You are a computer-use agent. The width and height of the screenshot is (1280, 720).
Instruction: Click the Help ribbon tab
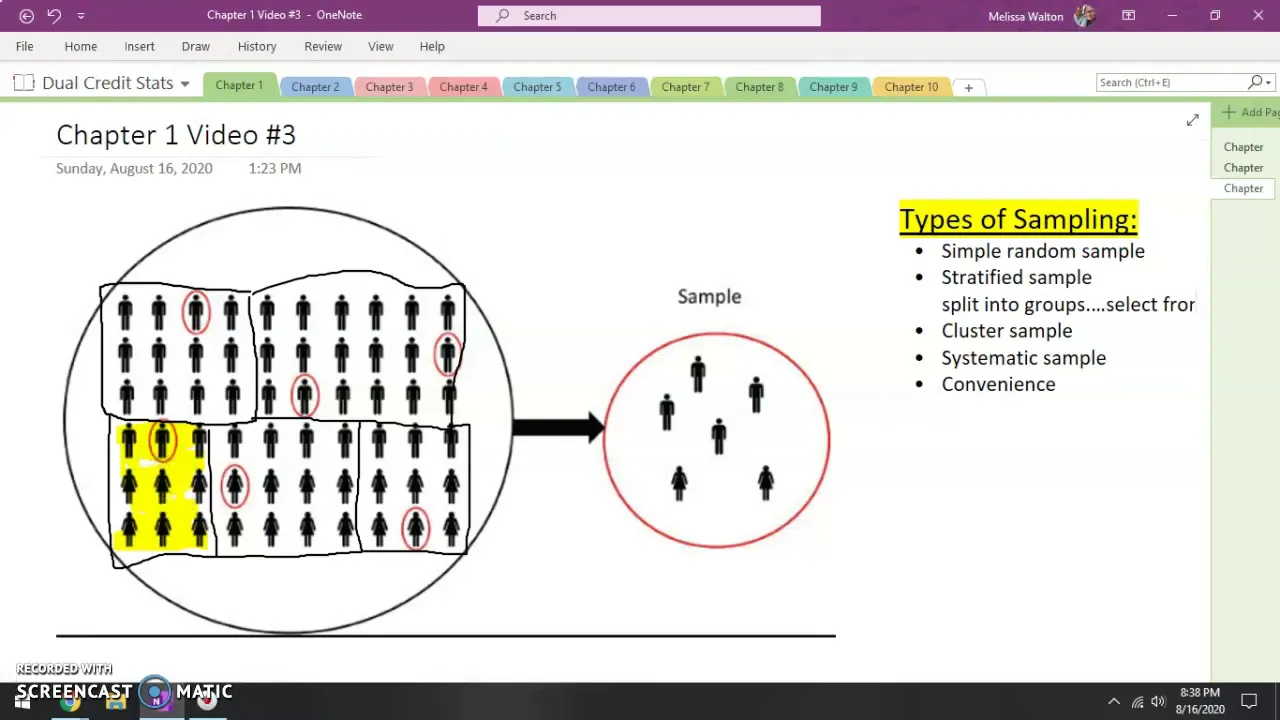coord(432,46)
